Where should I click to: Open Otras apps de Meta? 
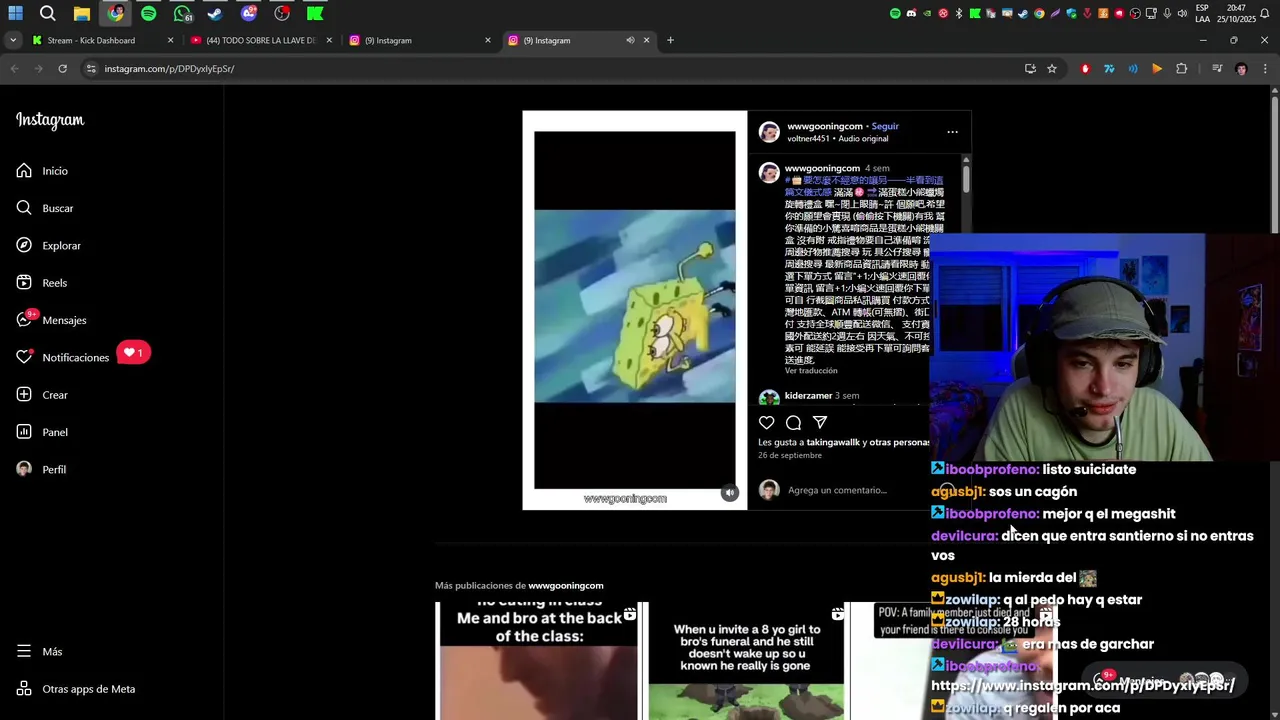tap(75, 689)
